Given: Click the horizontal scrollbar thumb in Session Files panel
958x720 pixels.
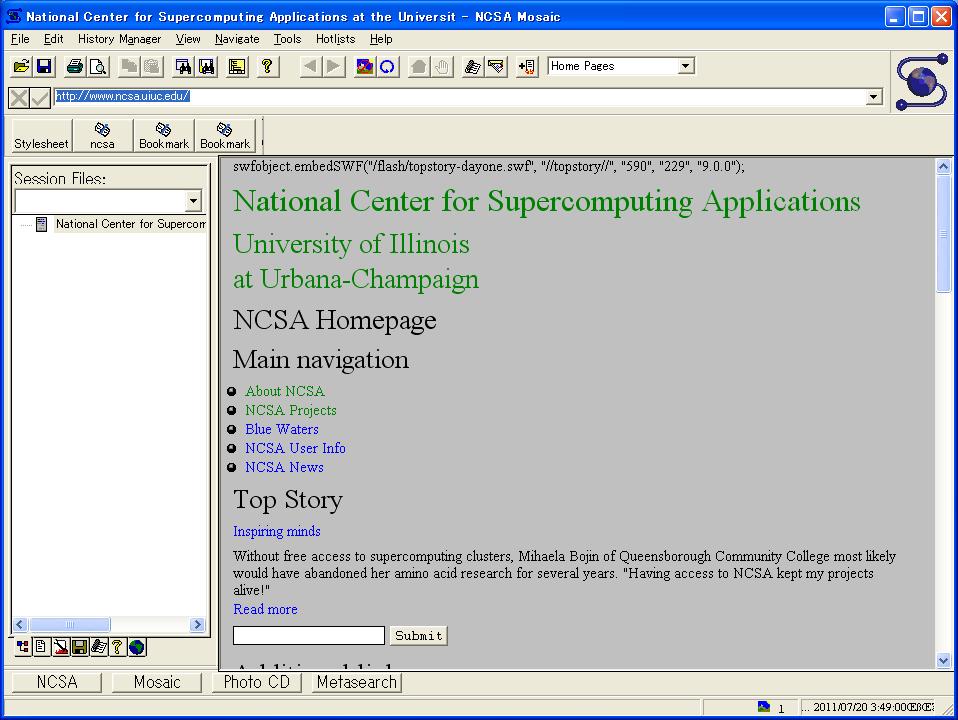Looking at the screenshot, I should pyautogui.click(x=70, y=625).
